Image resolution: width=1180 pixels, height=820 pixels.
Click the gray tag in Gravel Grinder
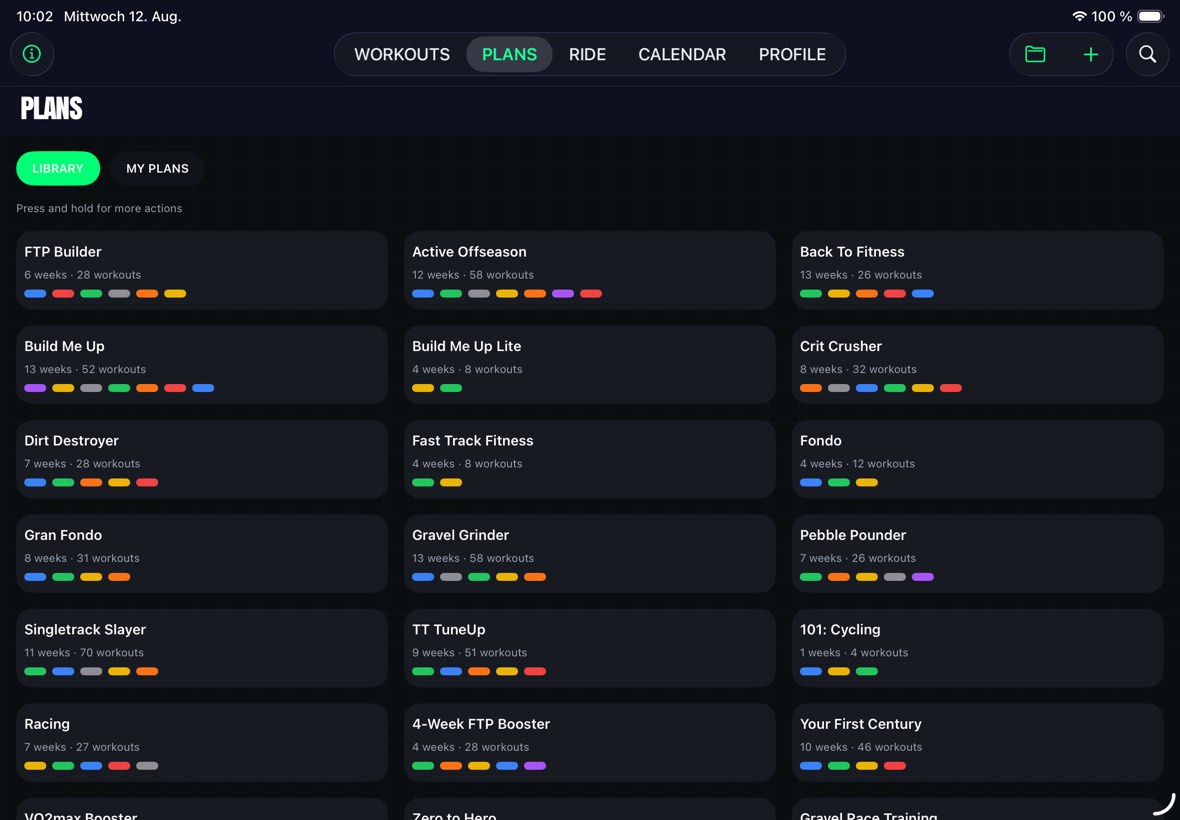[451, 577]
